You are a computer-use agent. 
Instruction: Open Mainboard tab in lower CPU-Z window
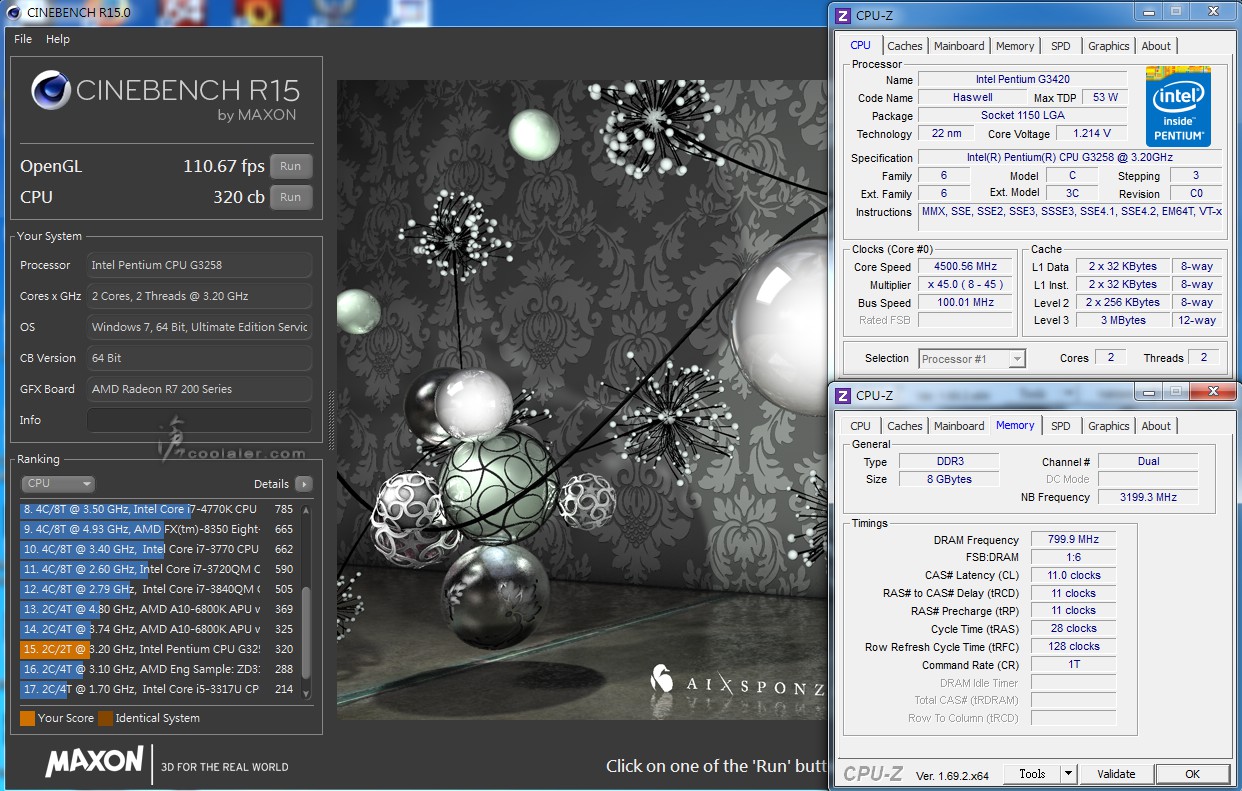point(959,426)
